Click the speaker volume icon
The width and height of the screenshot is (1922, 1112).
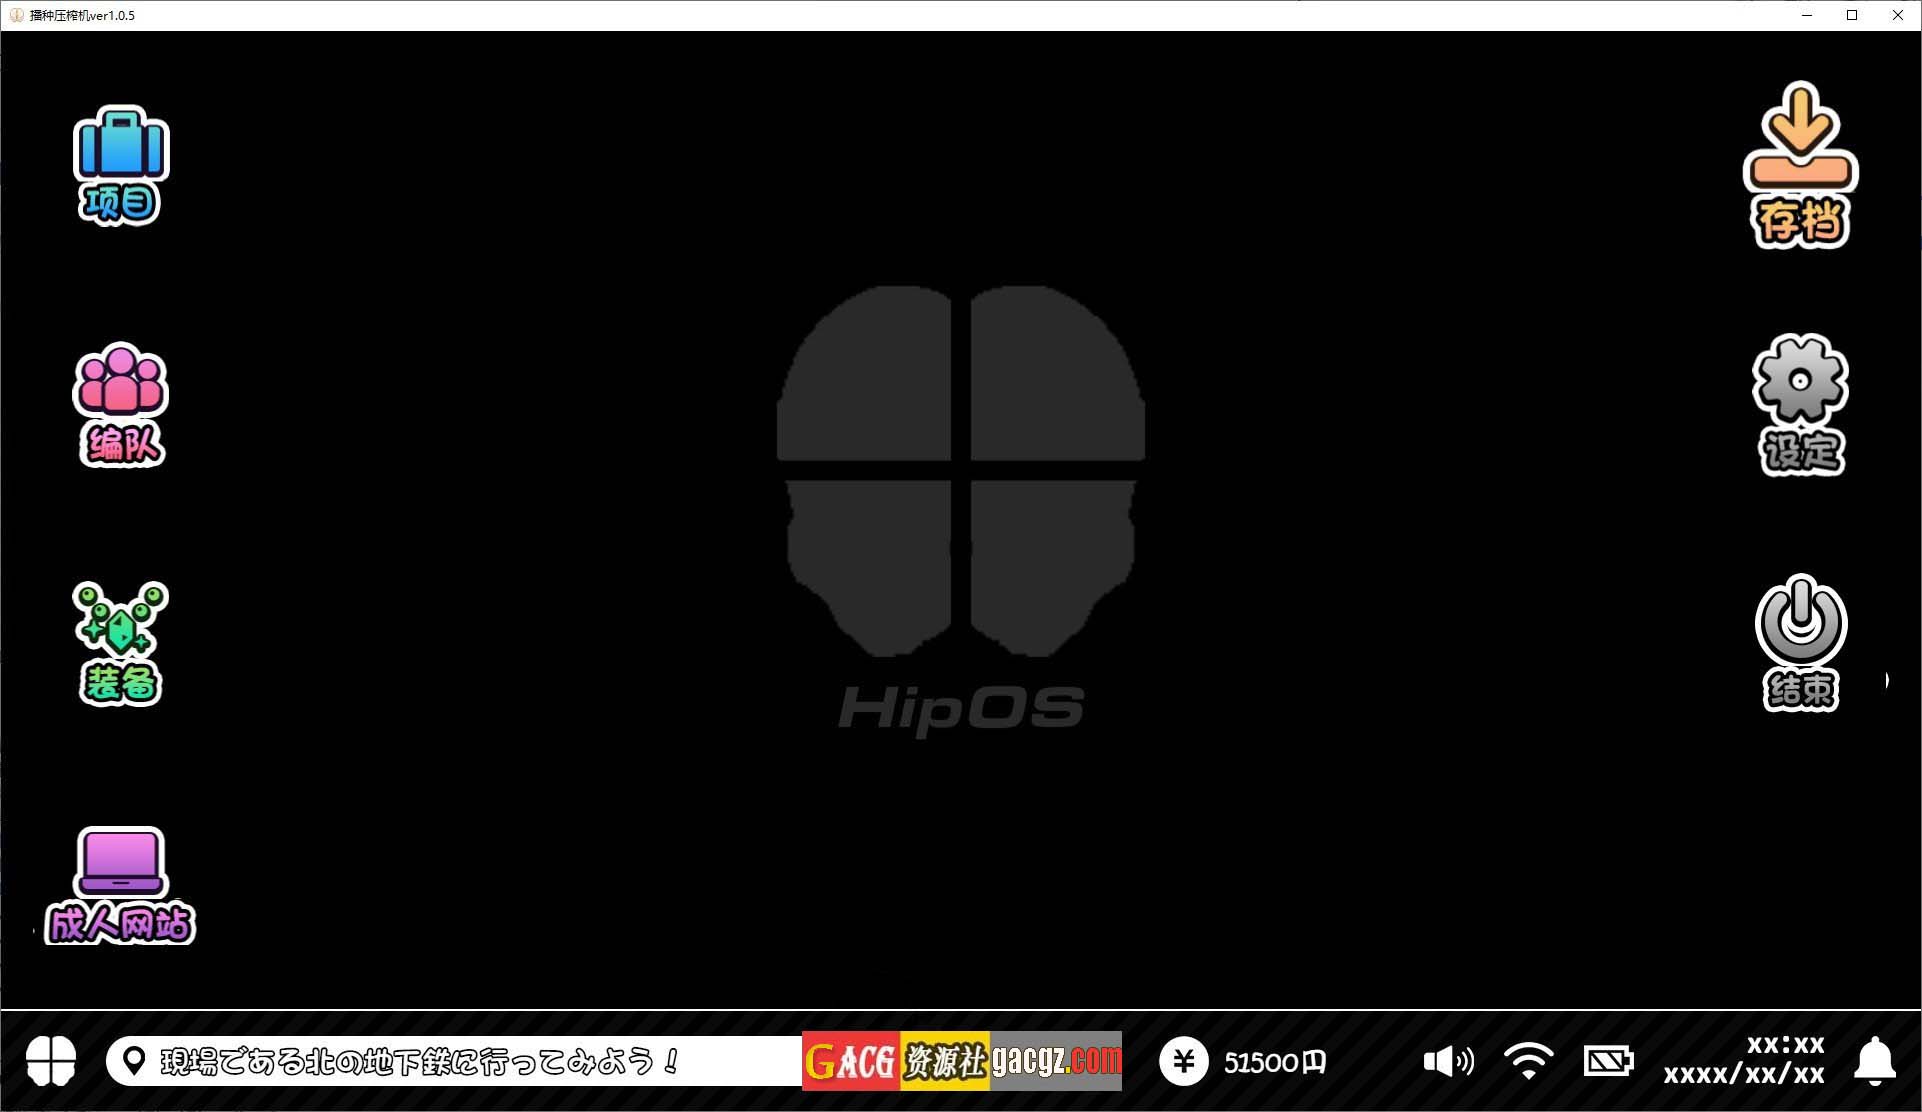(x=1448, y=1061)
